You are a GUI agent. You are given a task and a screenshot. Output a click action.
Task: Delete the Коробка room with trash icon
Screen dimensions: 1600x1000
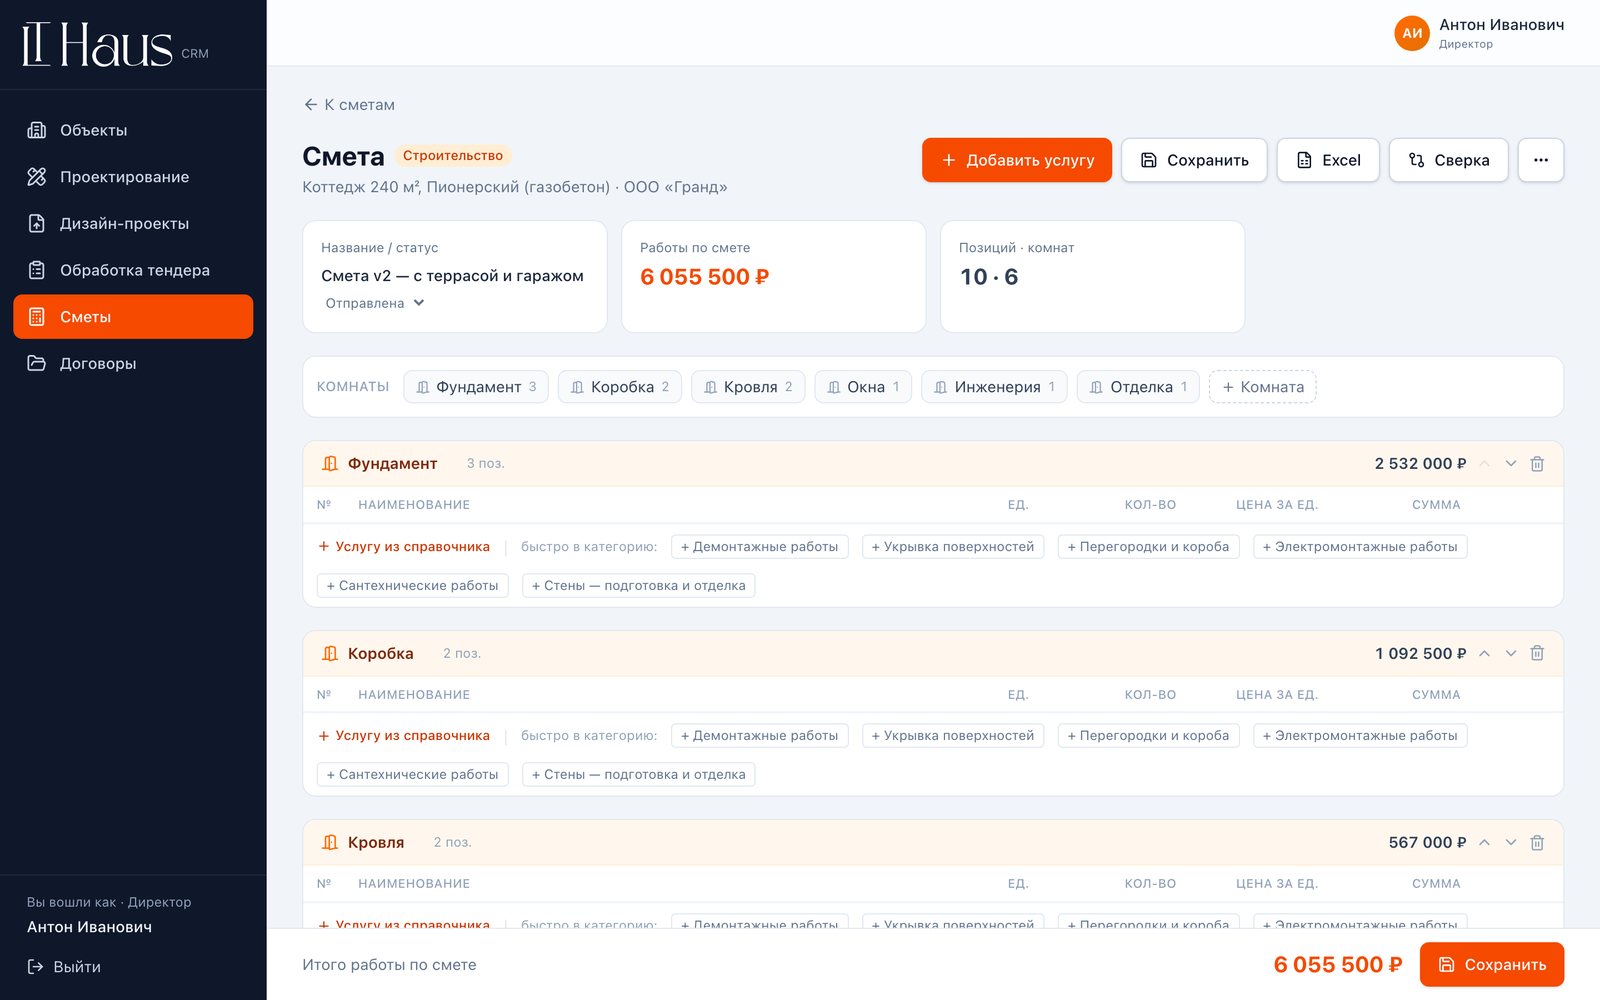pyautogui.click(x=1537, y=653)
